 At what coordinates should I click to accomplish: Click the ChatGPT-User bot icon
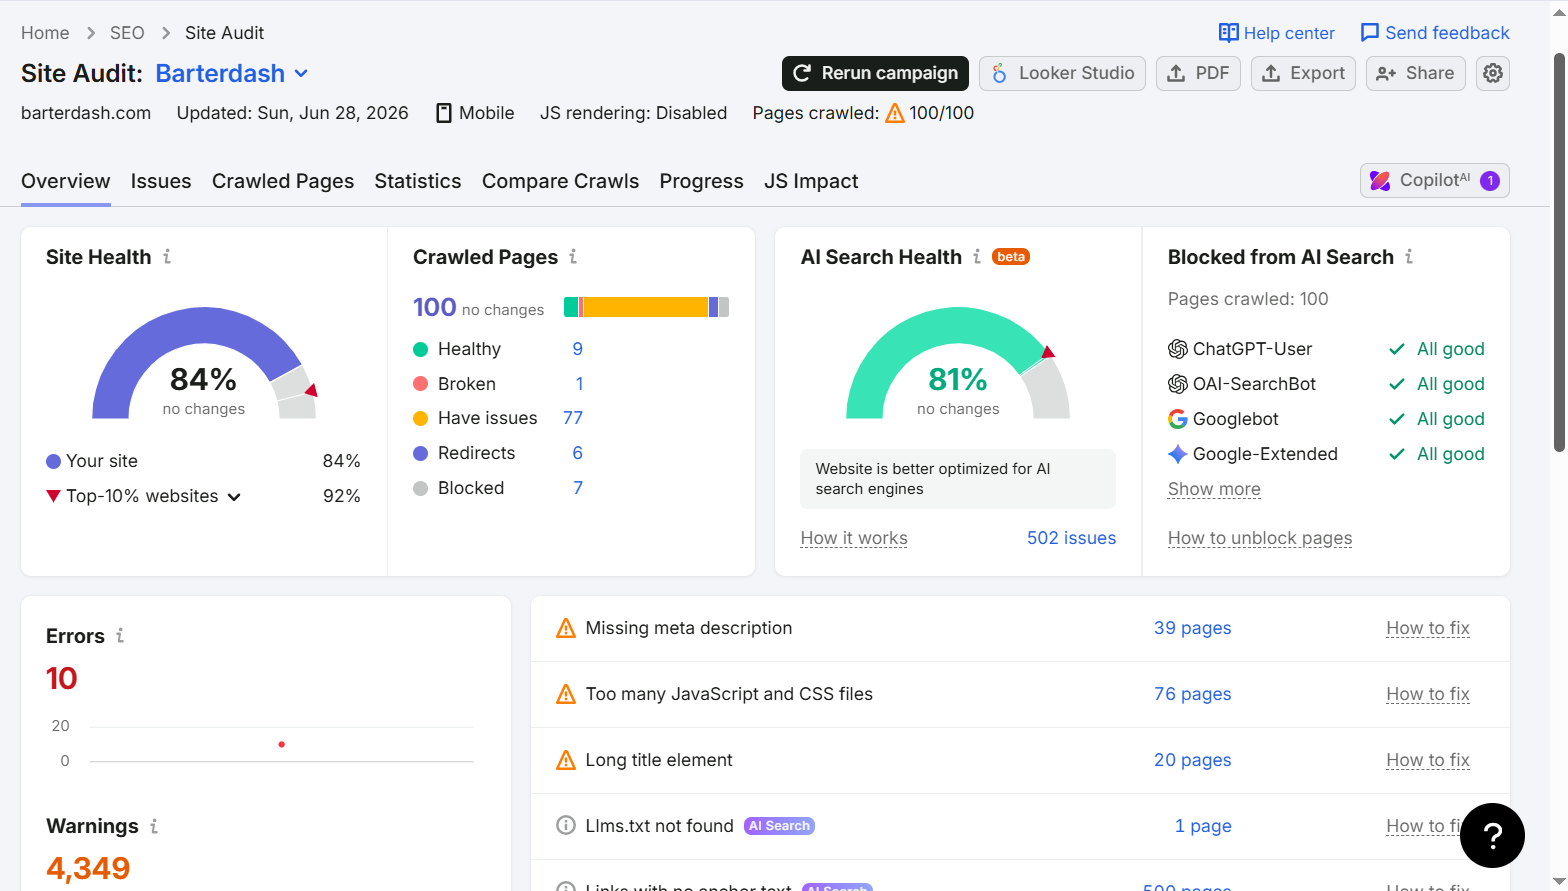[1178, 349]
